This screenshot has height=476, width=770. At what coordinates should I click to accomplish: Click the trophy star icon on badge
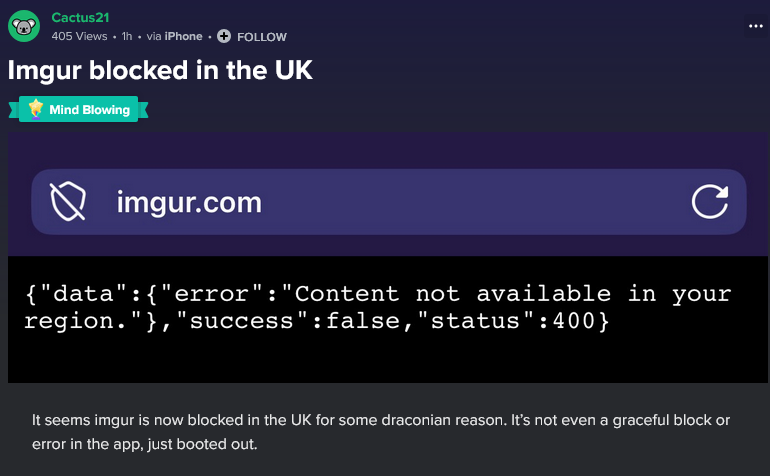pyautogui.click(x=35, y=109)
